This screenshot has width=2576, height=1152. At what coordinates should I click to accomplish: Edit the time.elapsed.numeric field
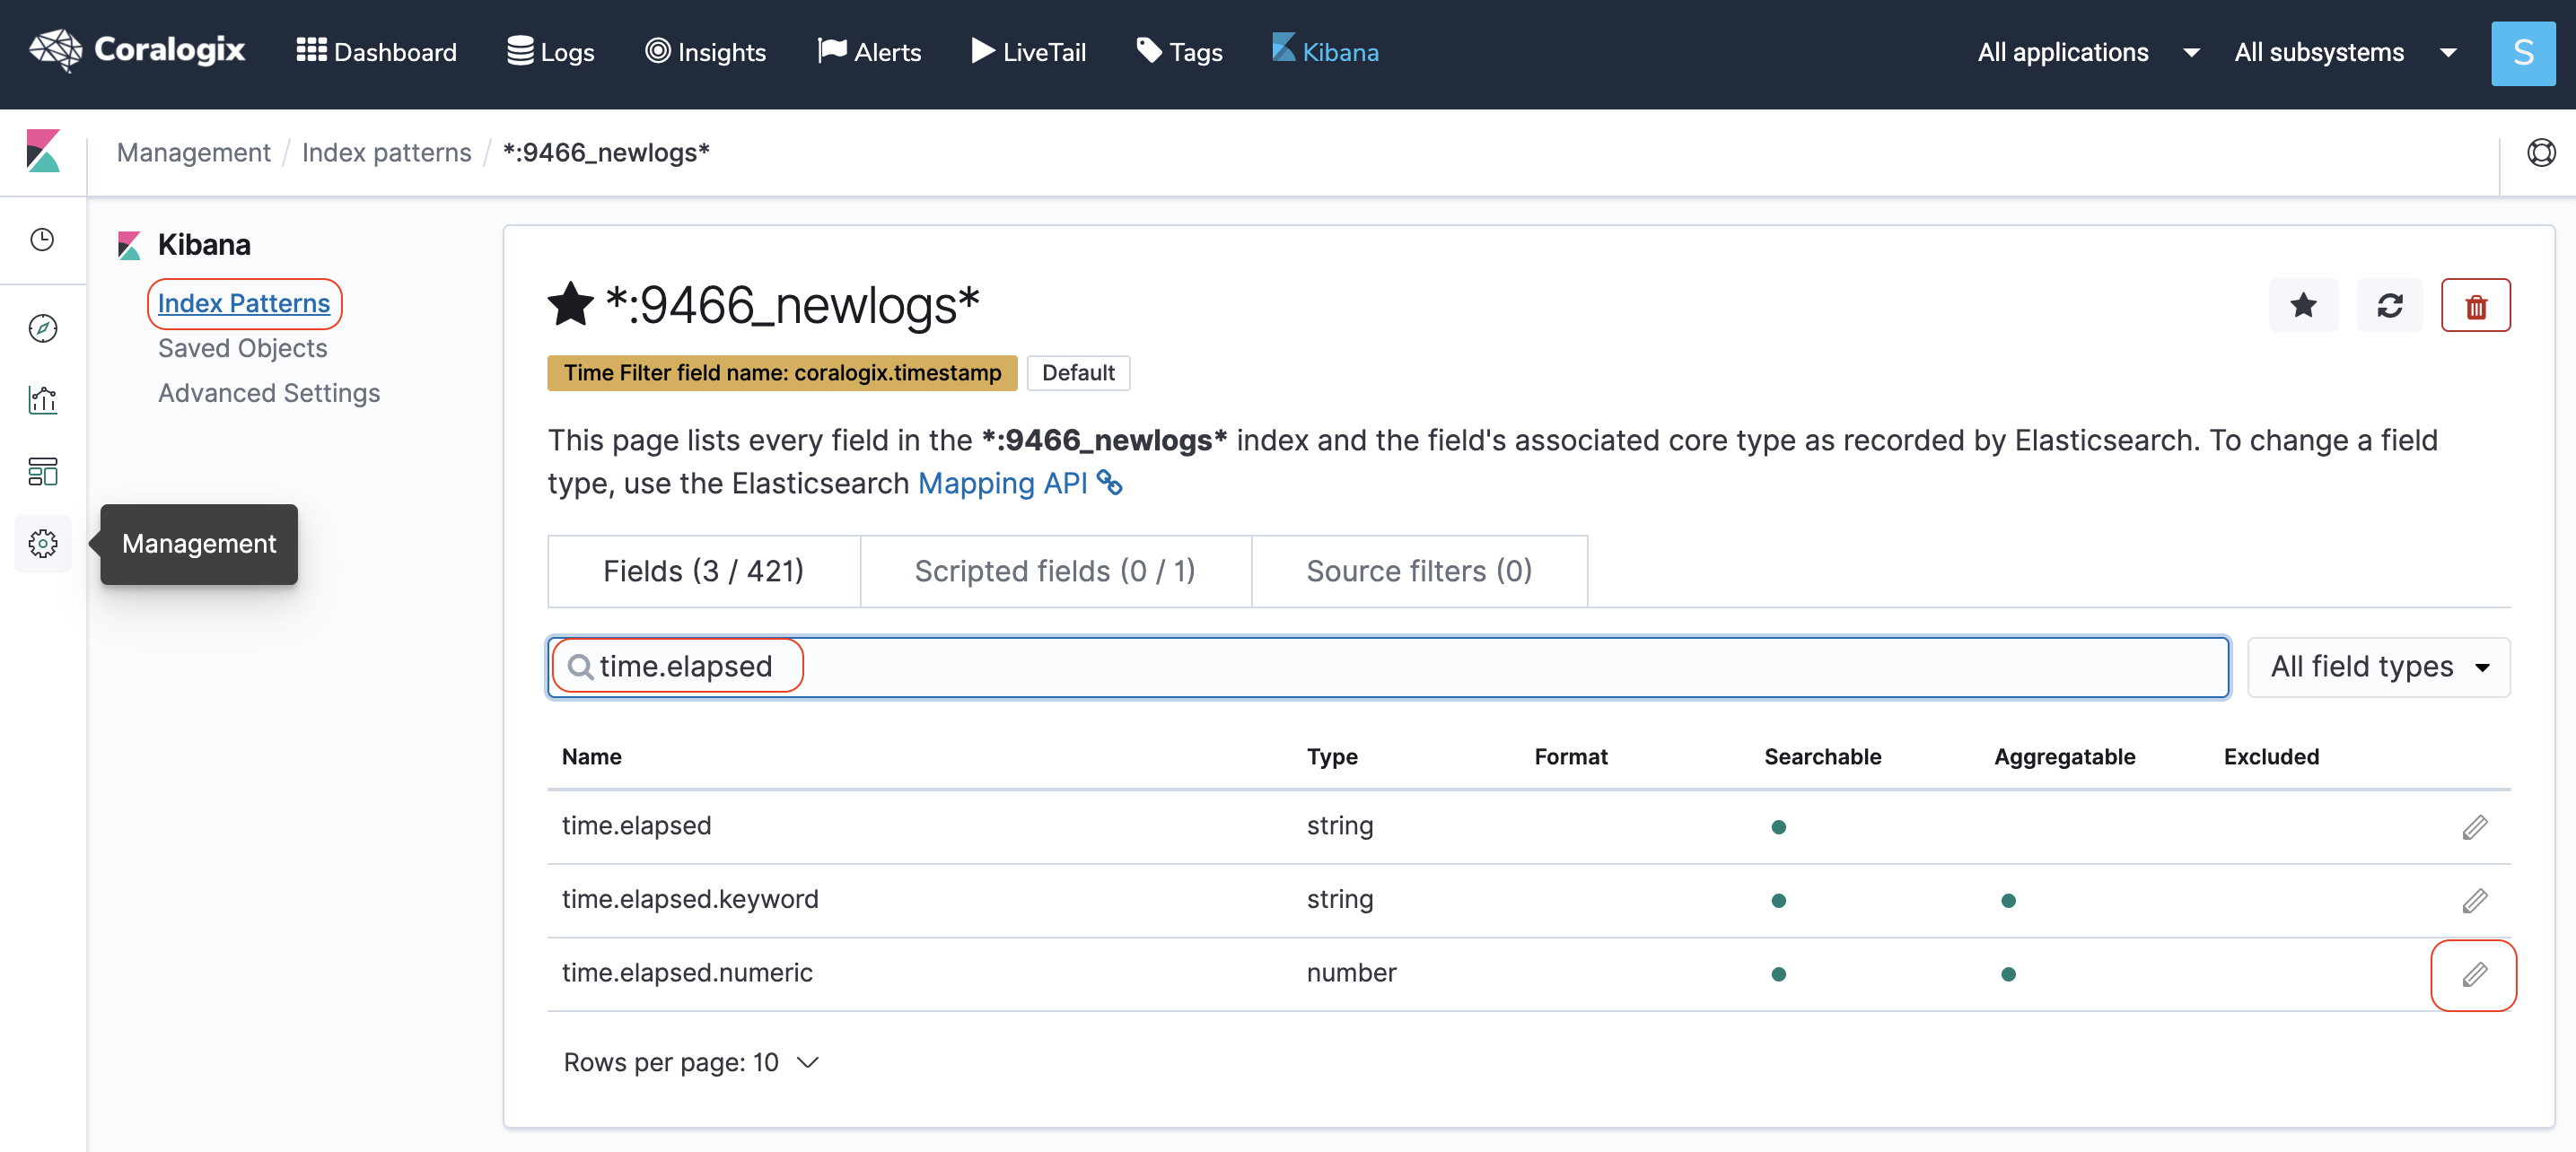(x=2474, y=974)
